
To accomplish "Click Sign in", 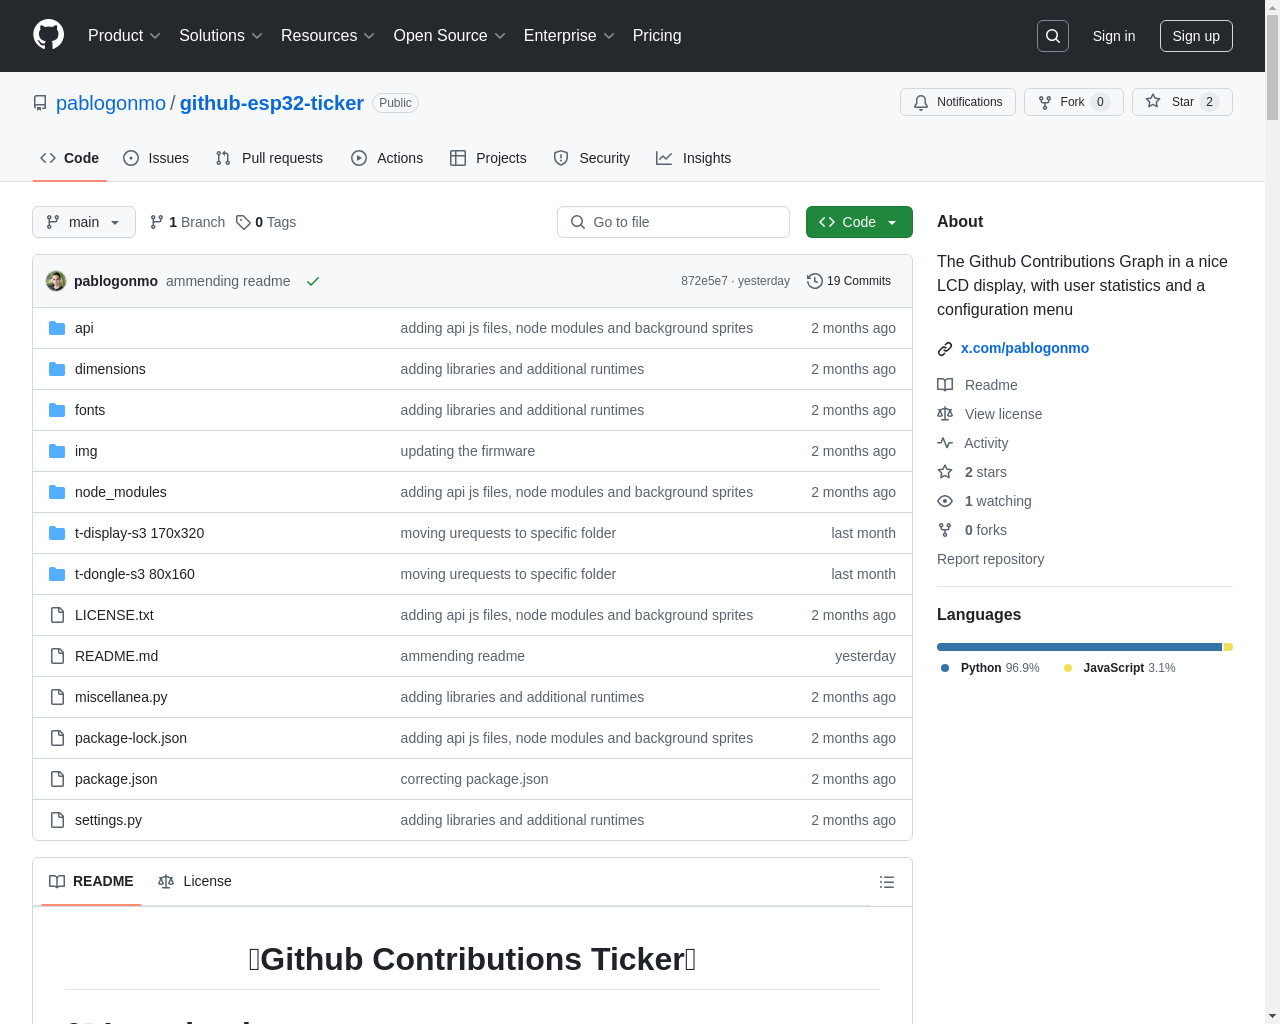I will pos(1114,36).
